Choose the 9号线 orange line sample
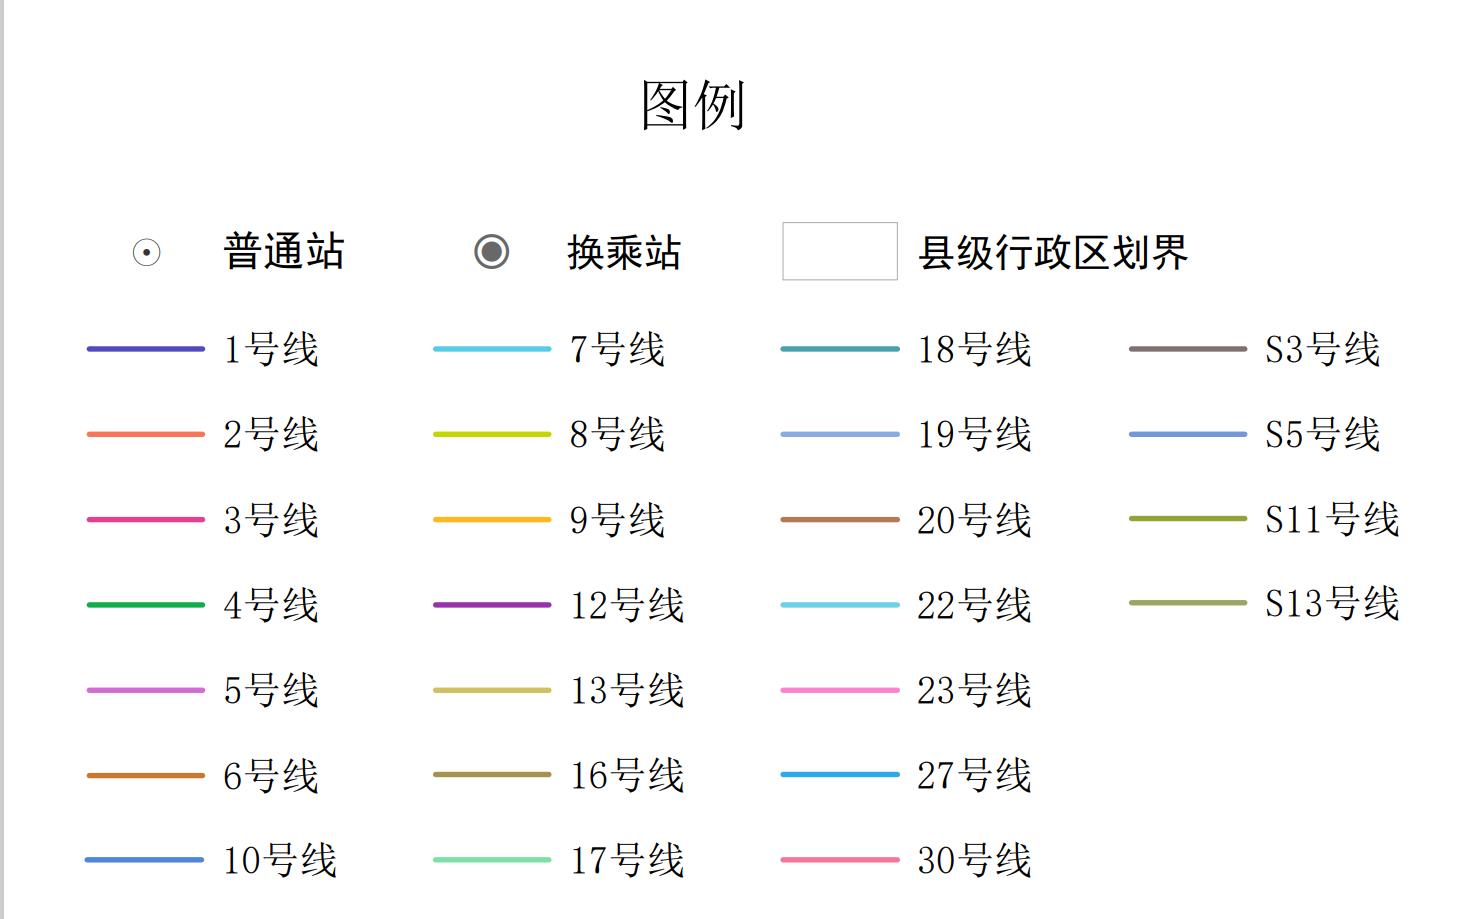 [491, 520]
